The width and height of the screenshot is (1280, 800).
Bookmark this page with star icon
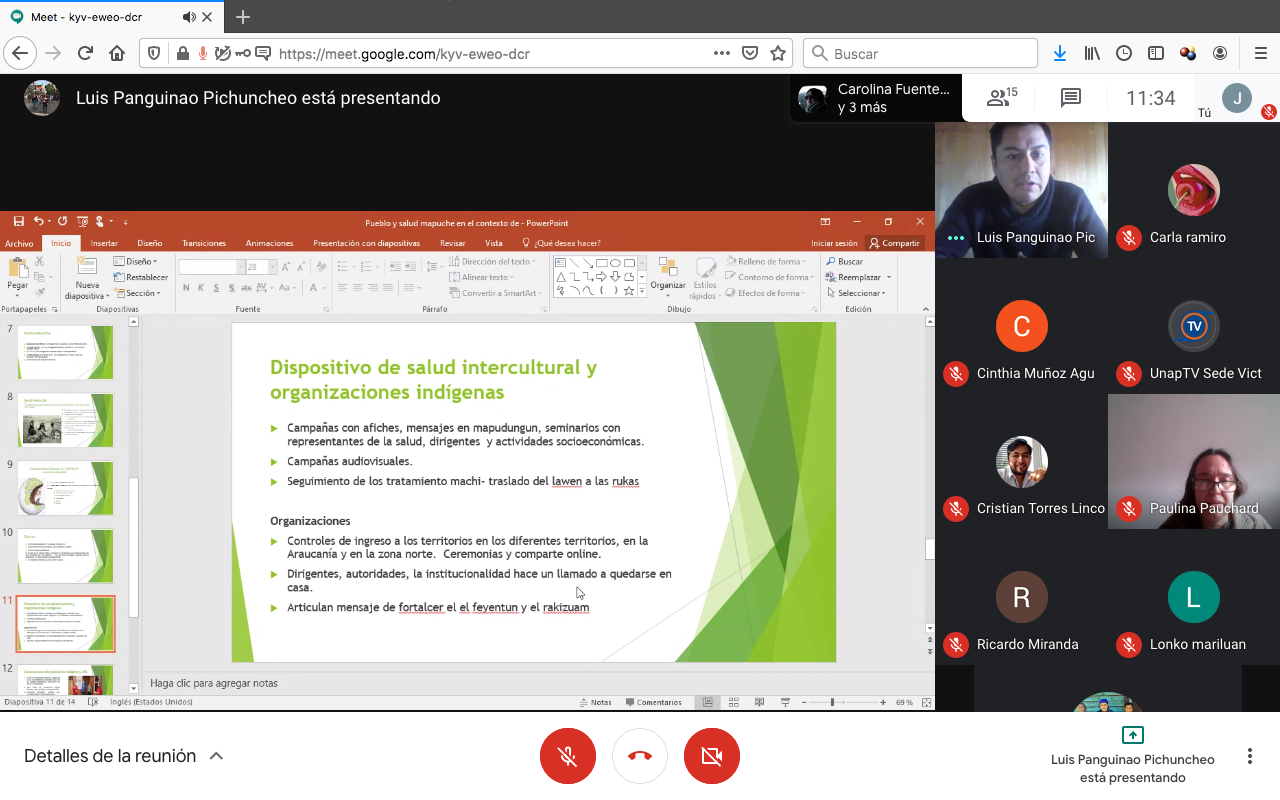(776, 54)
